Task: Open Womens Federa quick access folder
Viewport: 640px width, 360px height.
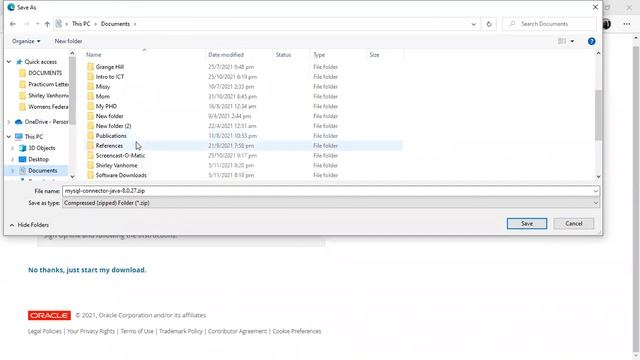Action: [x=48, y=107]
